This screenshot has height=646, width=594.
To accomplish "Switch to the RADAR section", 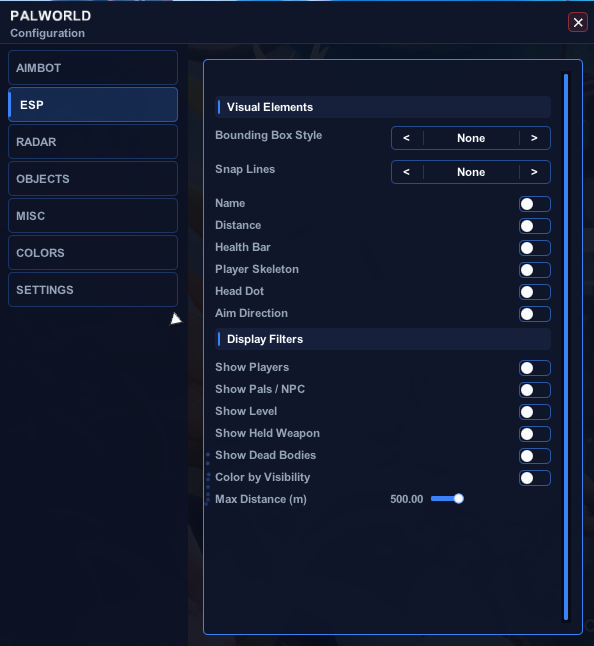I will [93, 142].
